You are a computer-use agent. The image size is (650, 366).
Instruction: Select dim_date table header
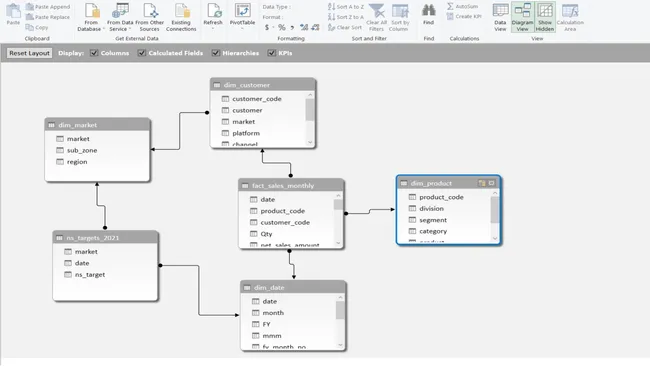pyautogui.click(x=293, y=287)
